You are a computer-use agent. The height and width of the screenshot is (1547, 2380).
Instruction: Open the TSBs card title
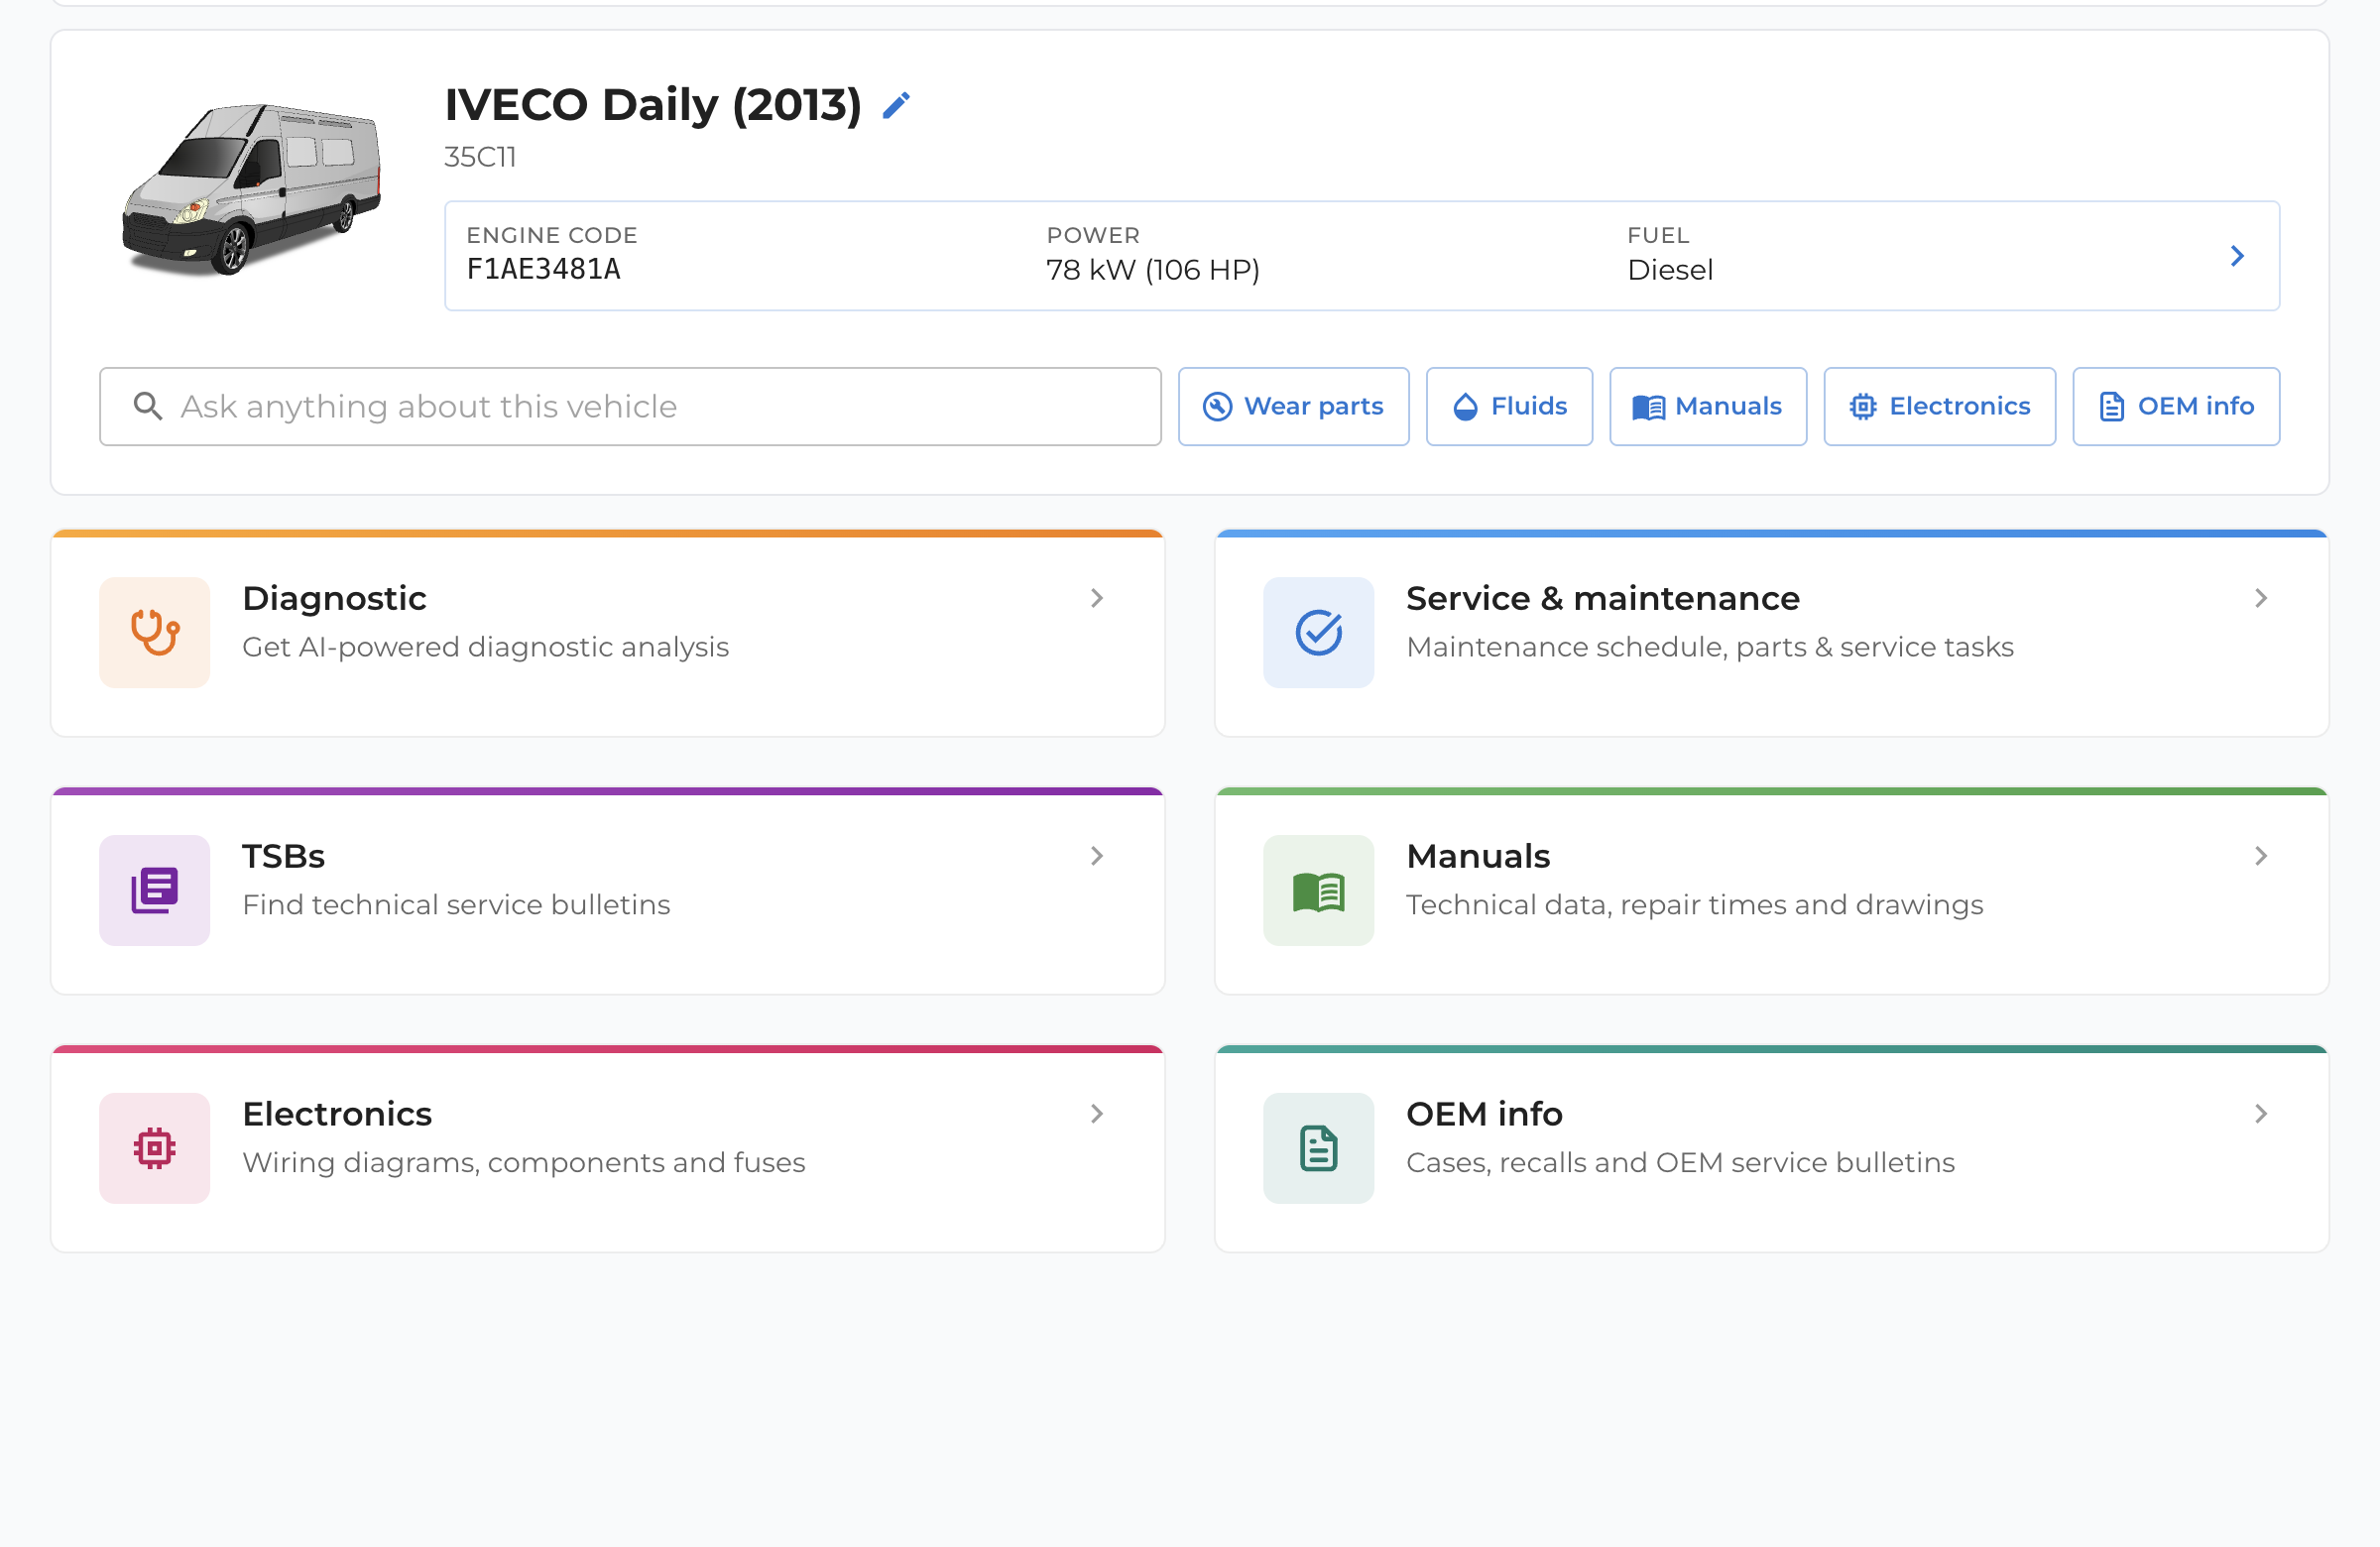(284, 856)
